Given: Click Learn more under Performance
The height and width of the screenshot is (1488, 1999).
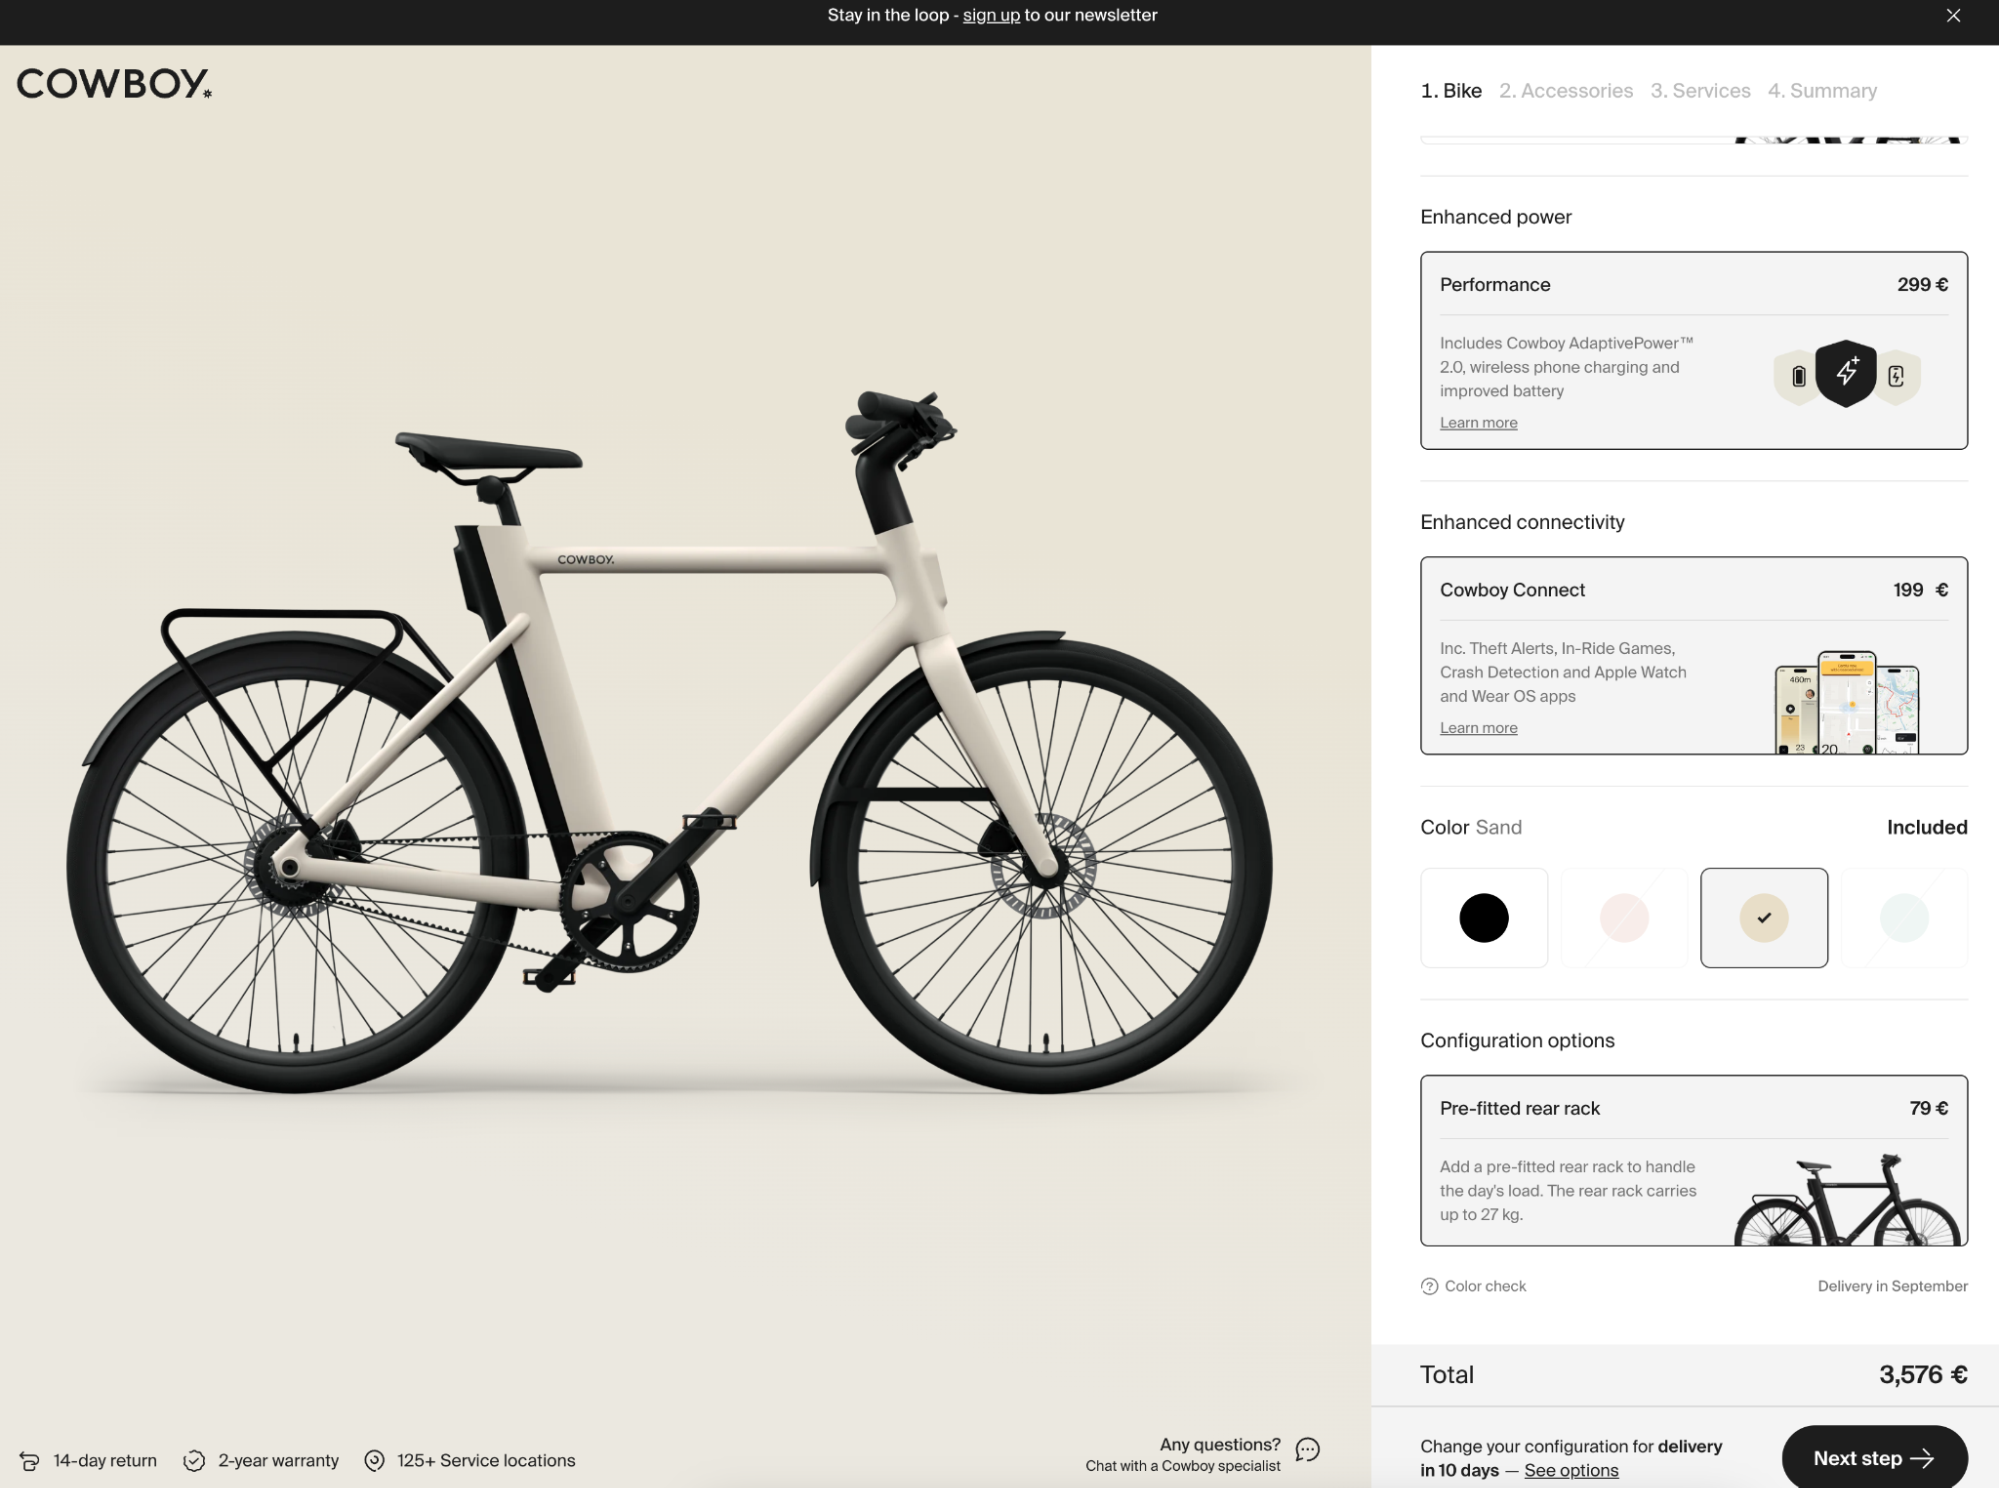Looking at the screenshot, I should [x=1478, y=423].
